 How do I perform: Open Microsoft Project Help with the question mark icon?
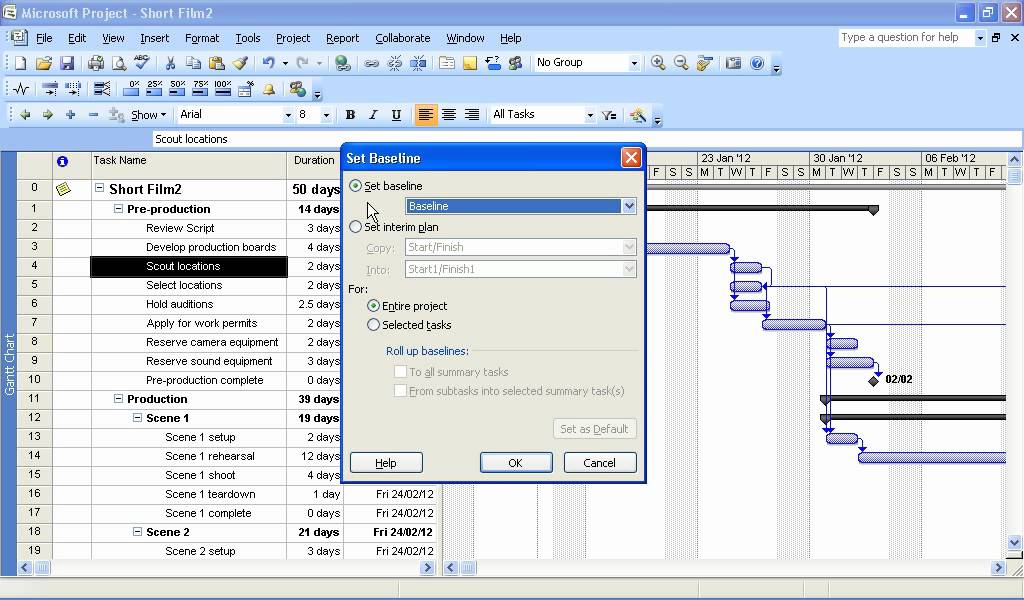pyautogui.click(x=757, y=63)
